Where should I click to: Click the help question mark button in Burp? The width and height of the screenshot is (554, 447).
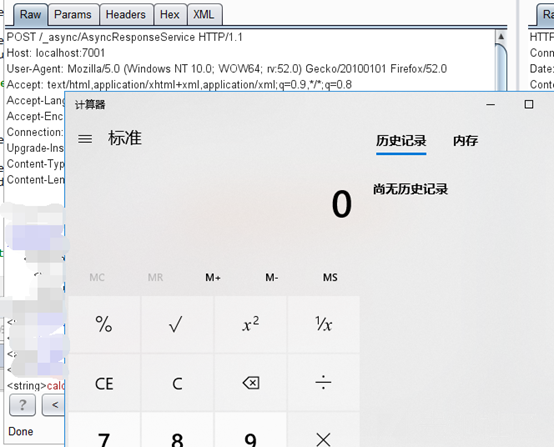click(x=22, y=405)
